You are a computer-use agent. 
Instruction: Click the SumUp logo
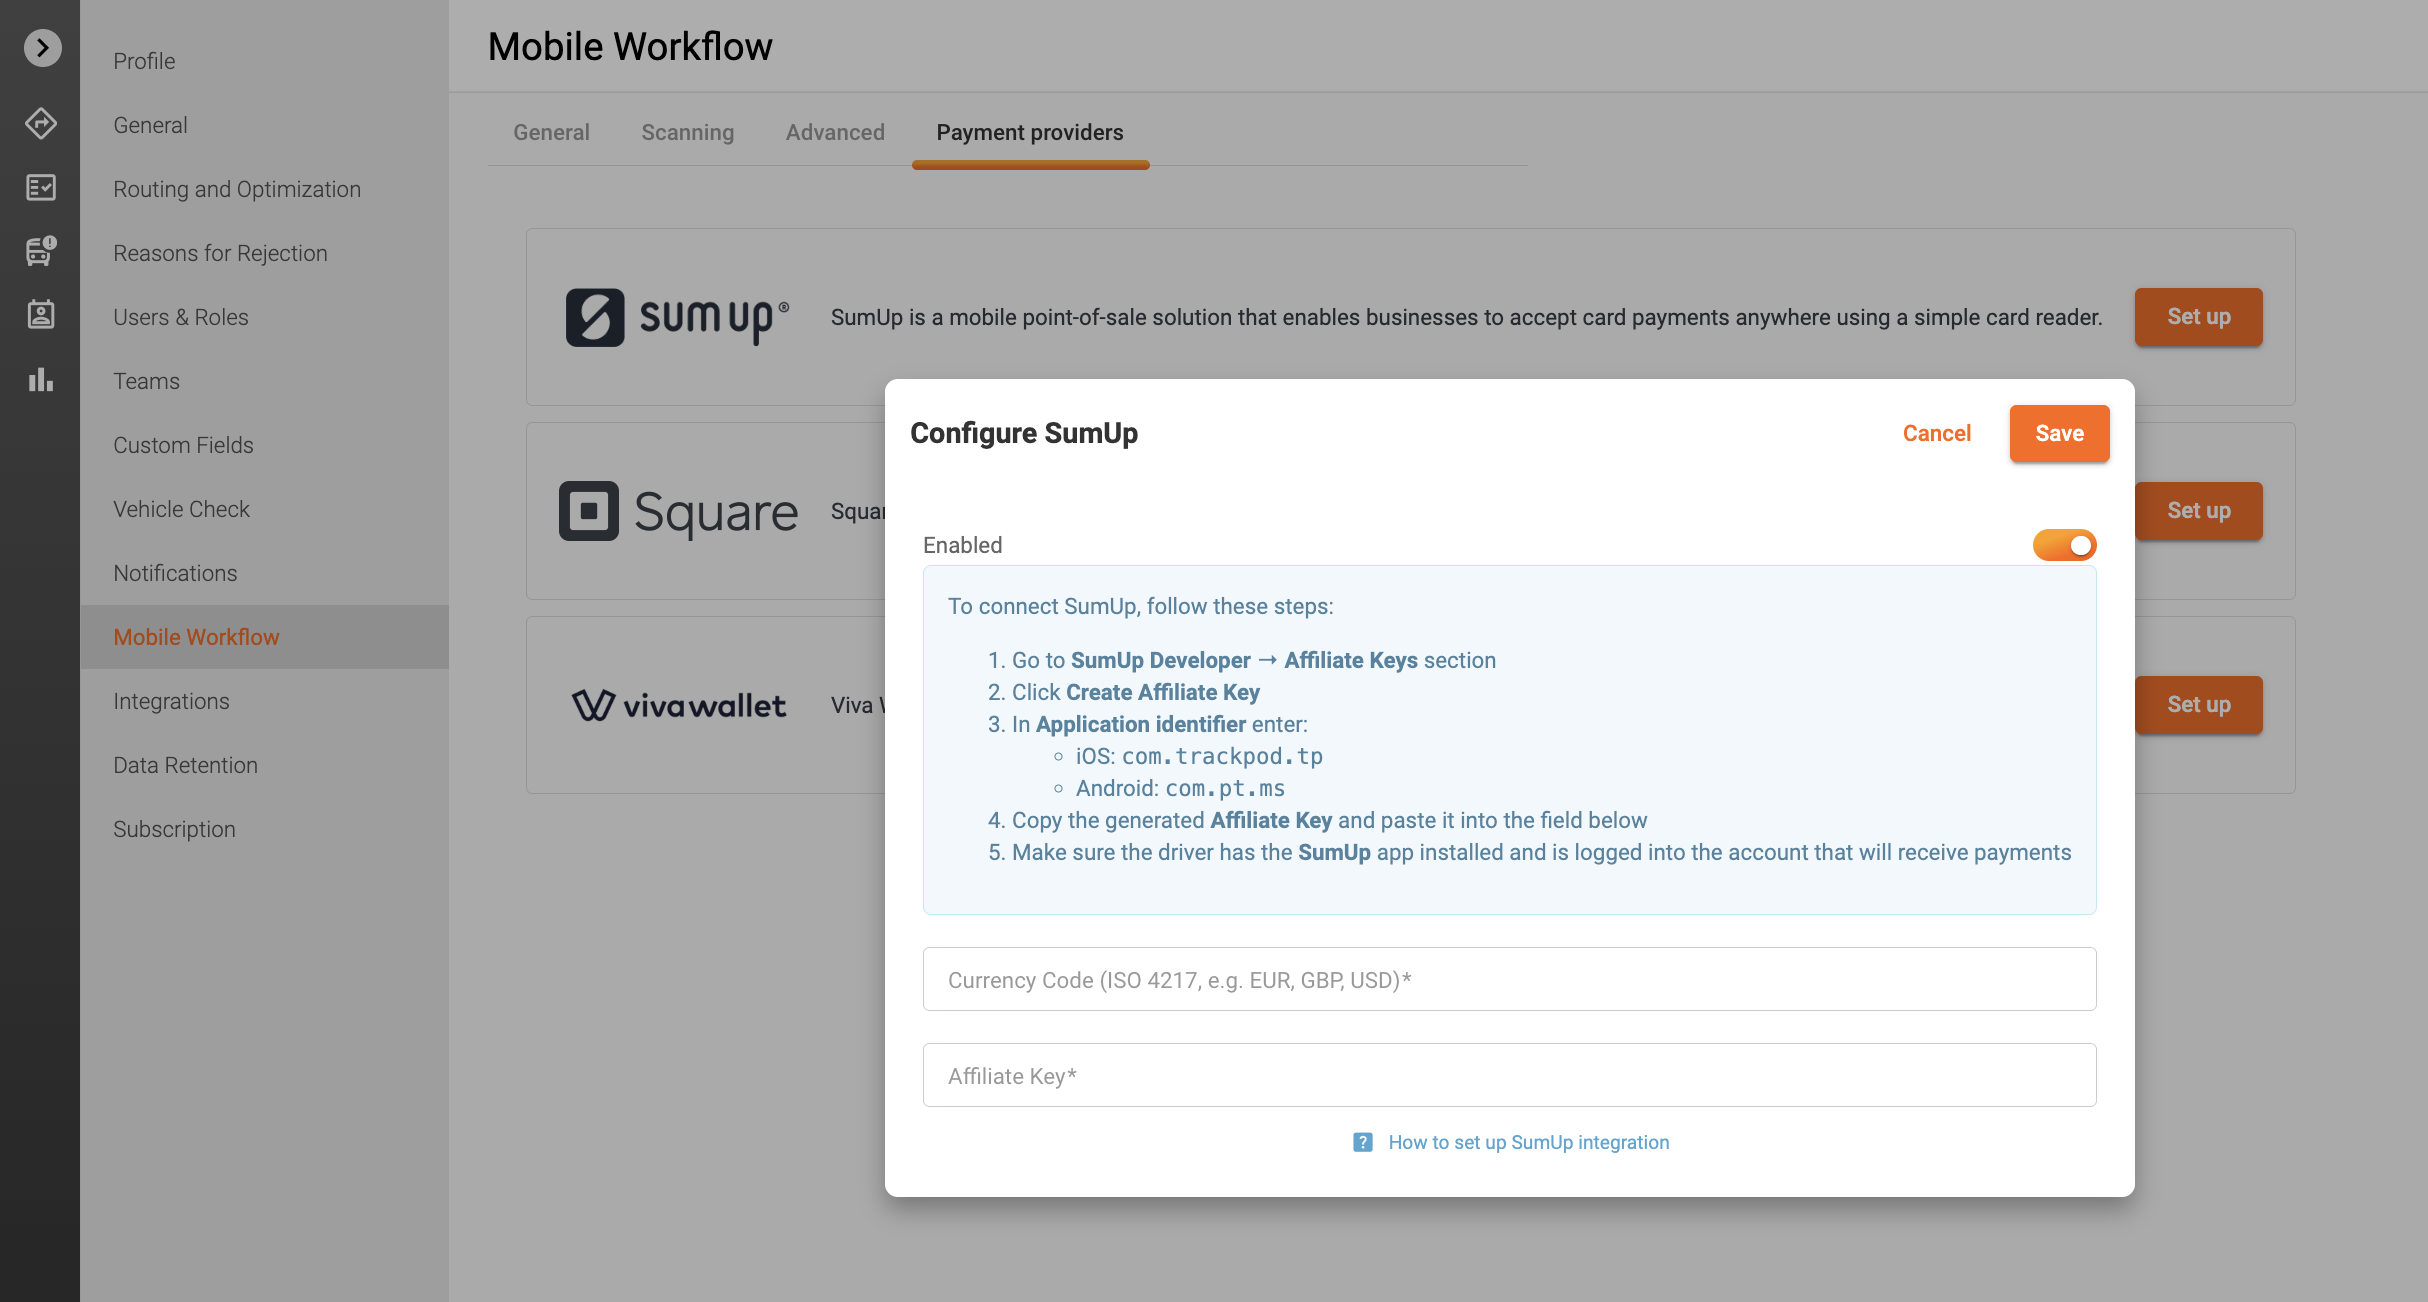pos(677,317)
